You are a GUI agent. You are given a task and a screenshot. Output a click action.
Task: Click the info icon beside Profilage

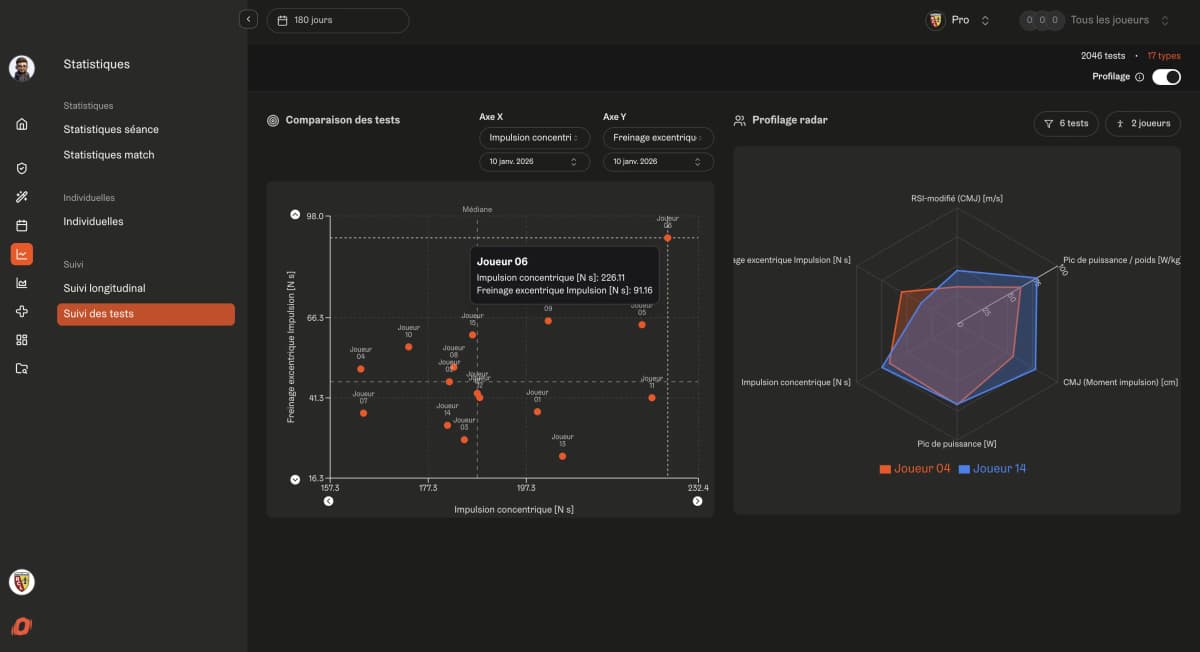tap(1139, 77)
